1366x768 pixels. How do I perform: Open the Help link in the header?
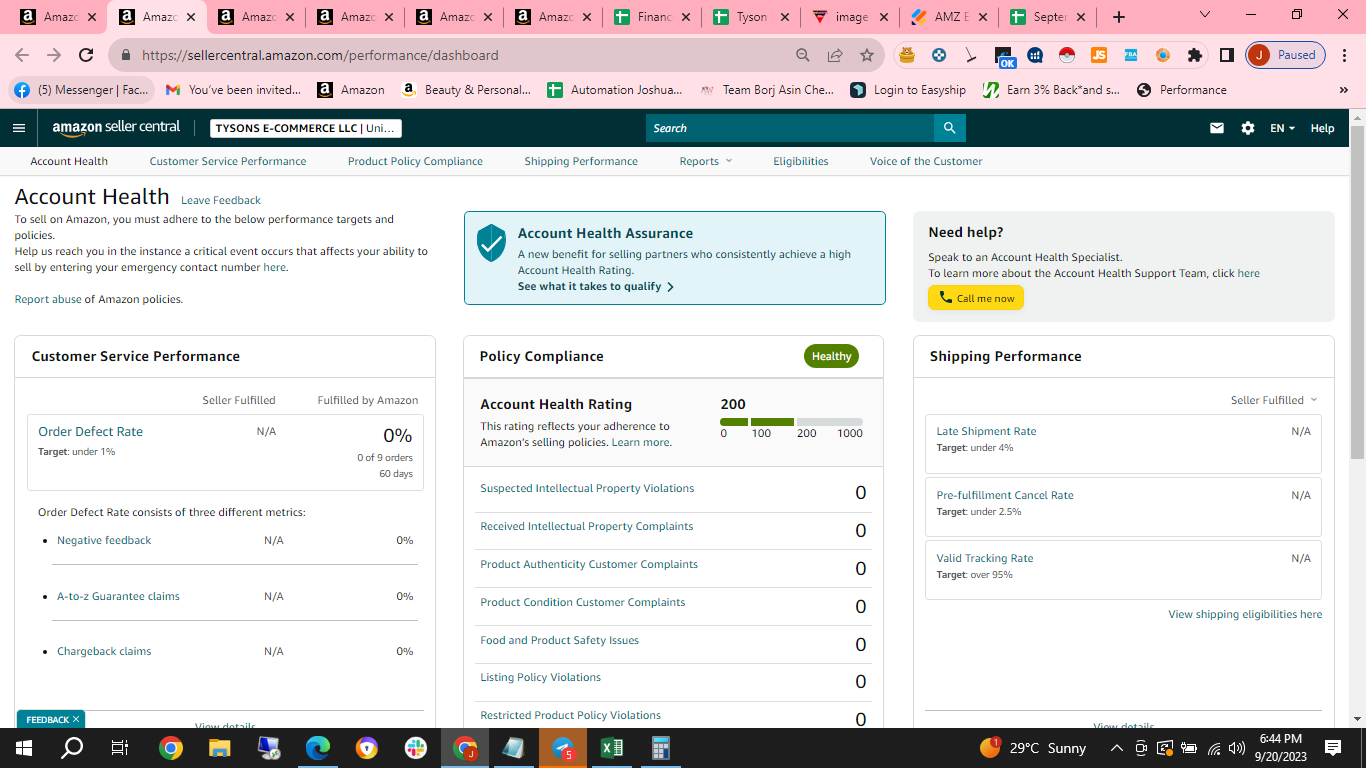click(1322, 128)
